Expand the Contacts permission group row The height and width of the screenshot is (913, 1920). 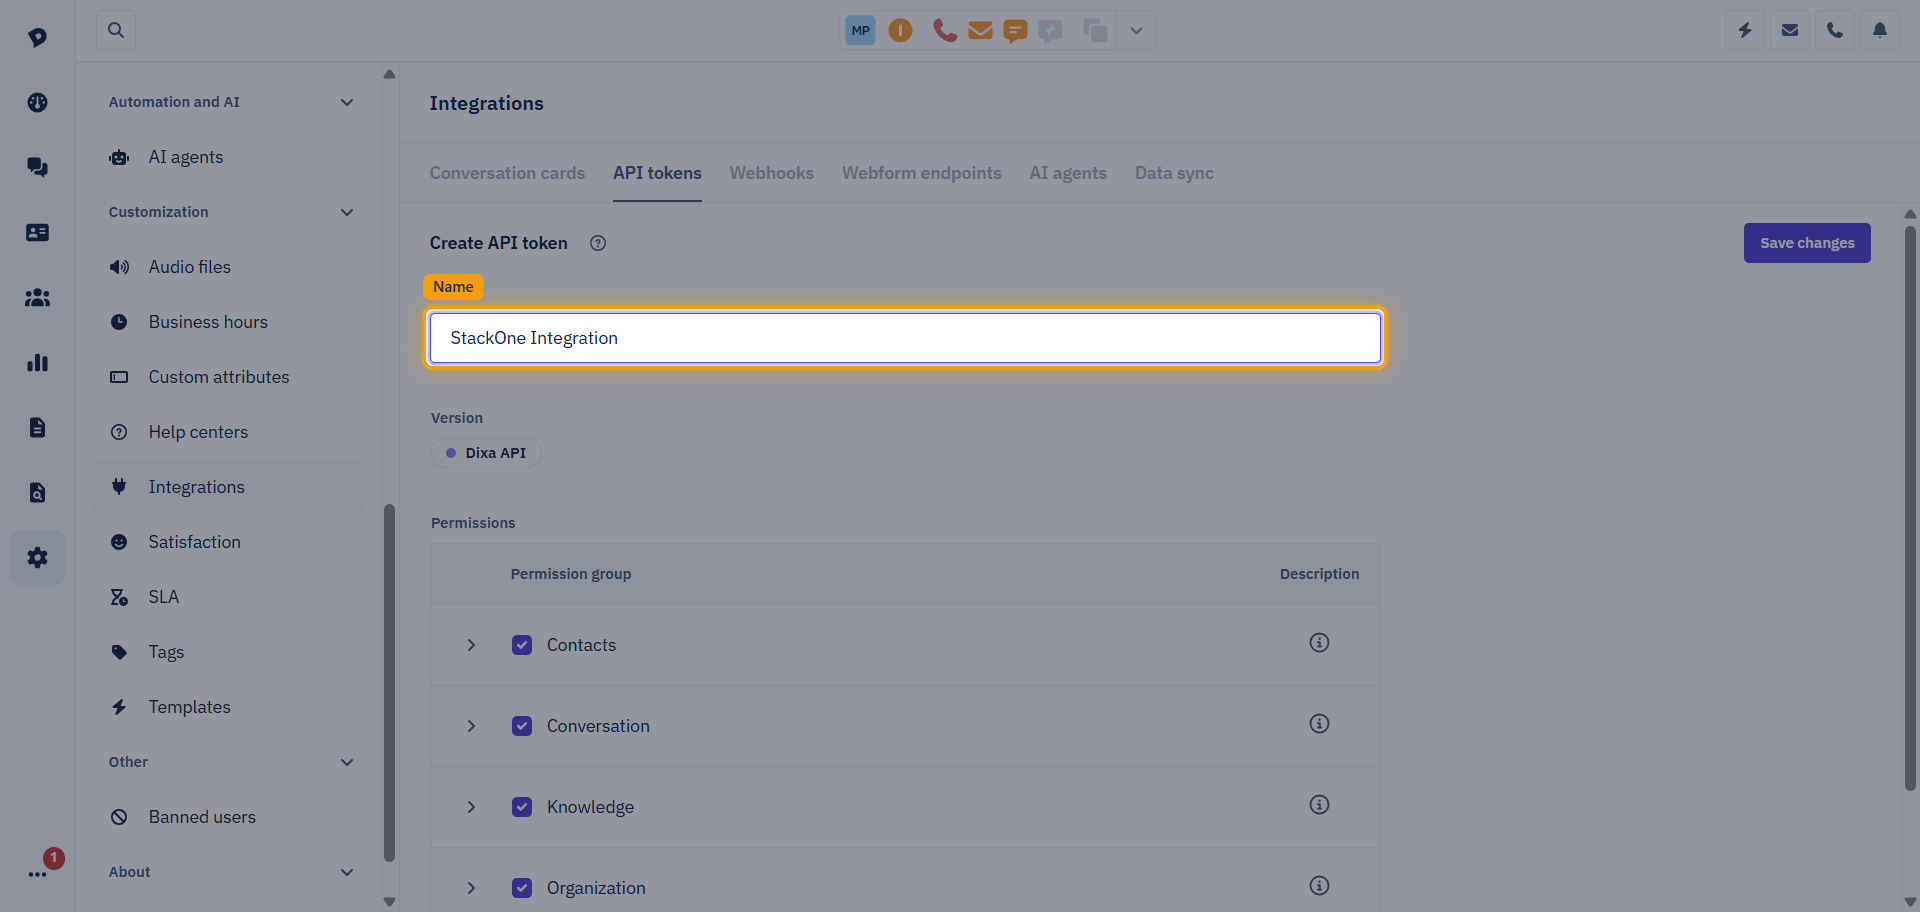coord(471,645)
